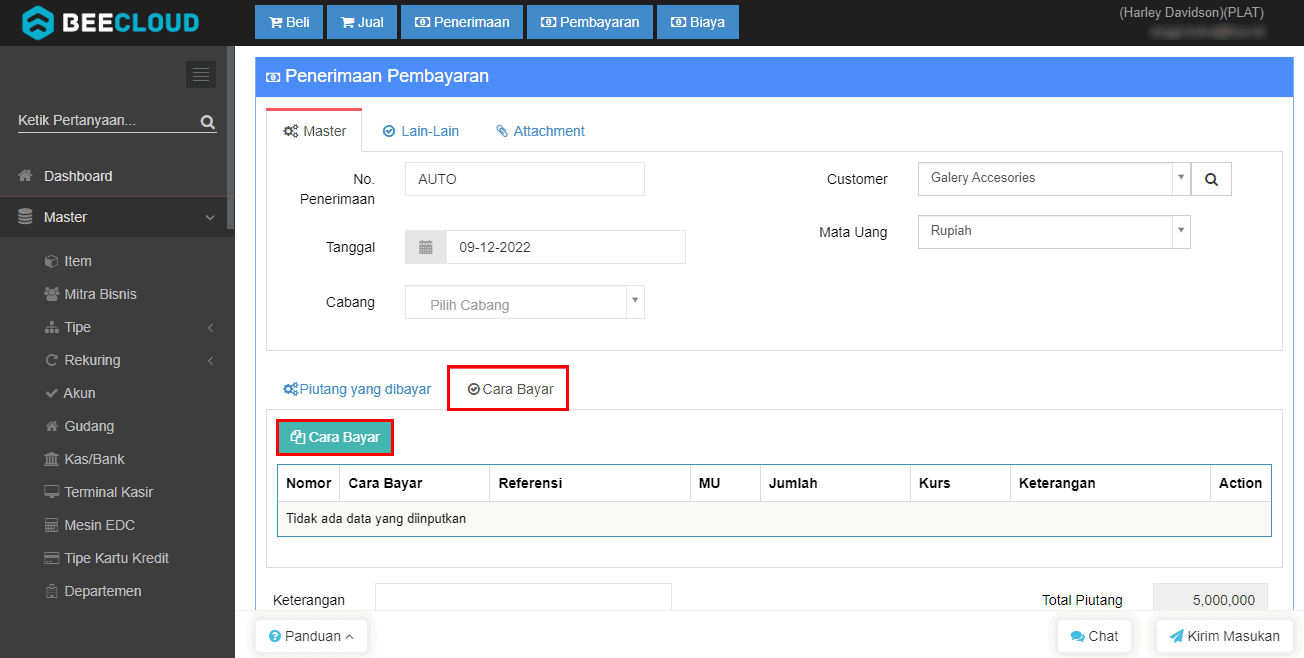This screenshot has height=658, width=1304.
Task: Switch to Piutang yang dibayar tab
Action: [x=357, y=389]
